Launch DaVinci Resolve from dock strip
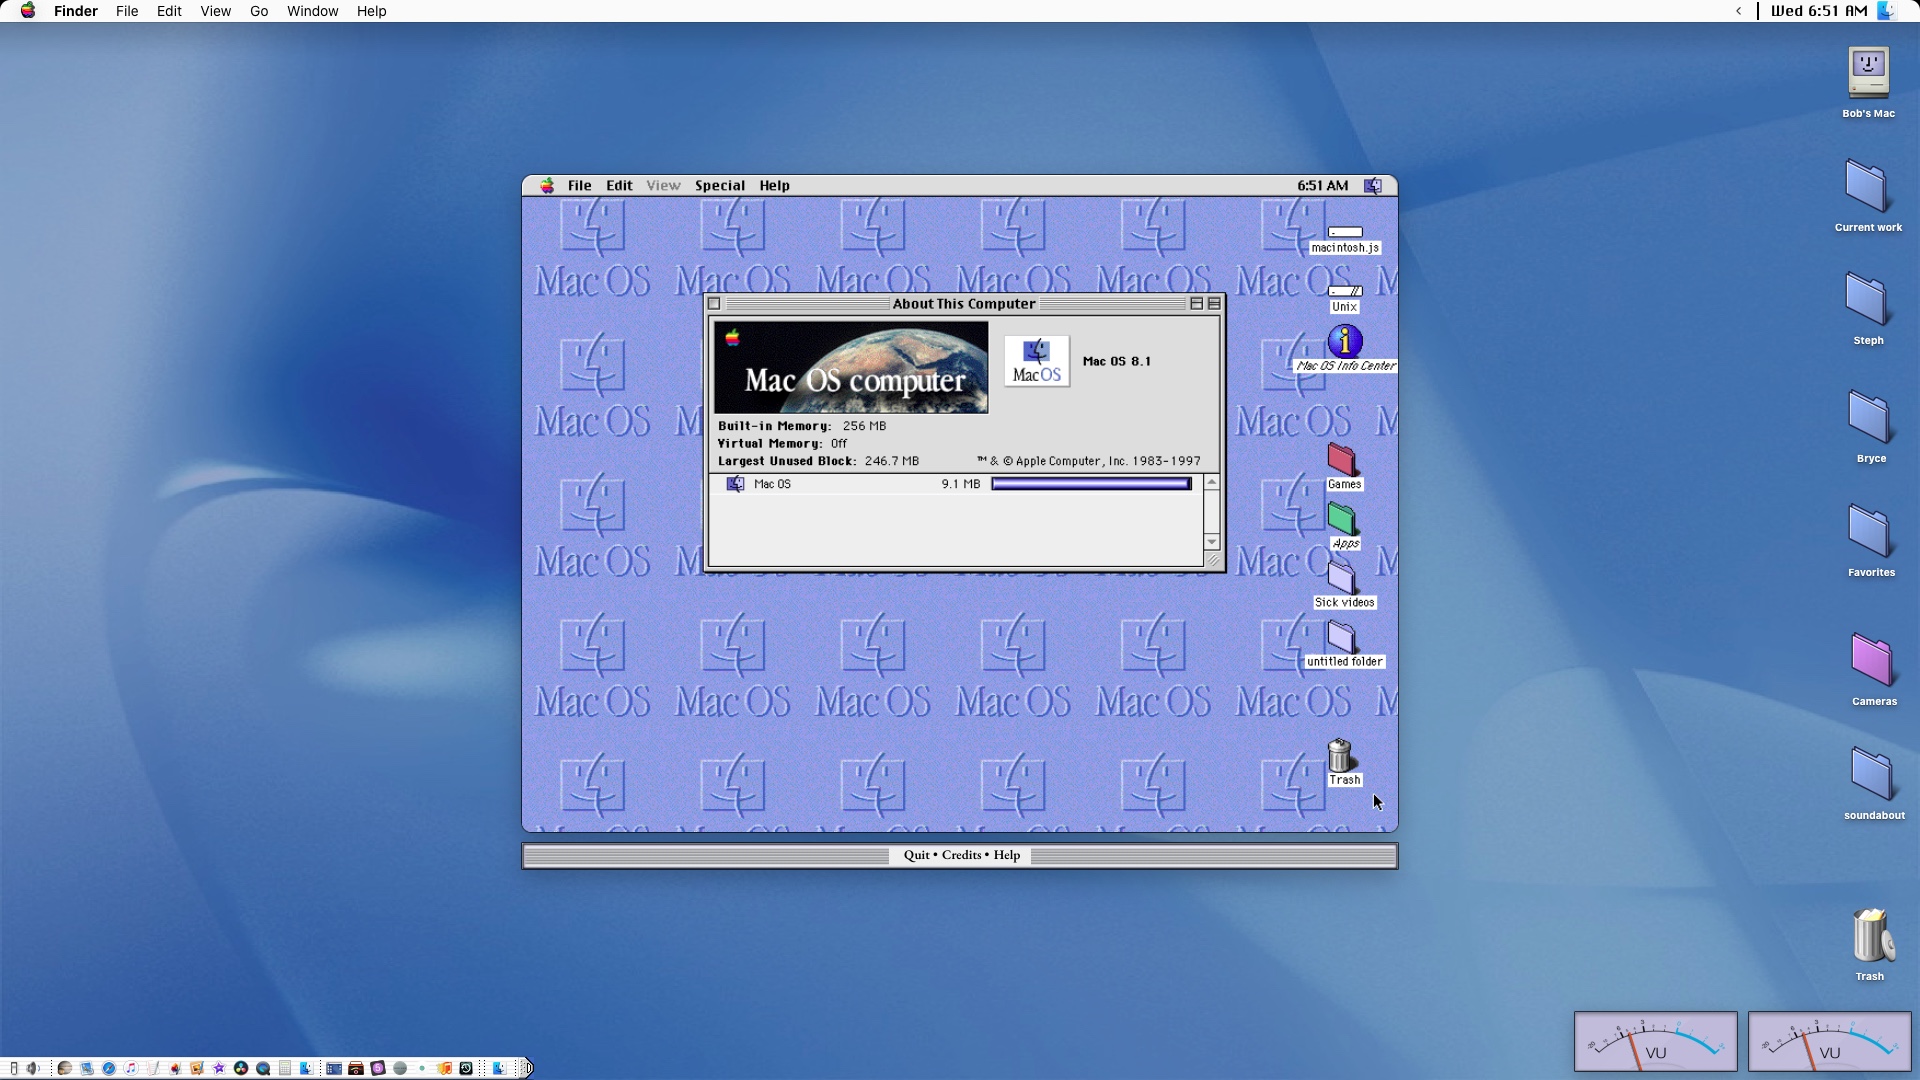The height and width of the screenshot is (1080, 1920). click(241, 1068)
